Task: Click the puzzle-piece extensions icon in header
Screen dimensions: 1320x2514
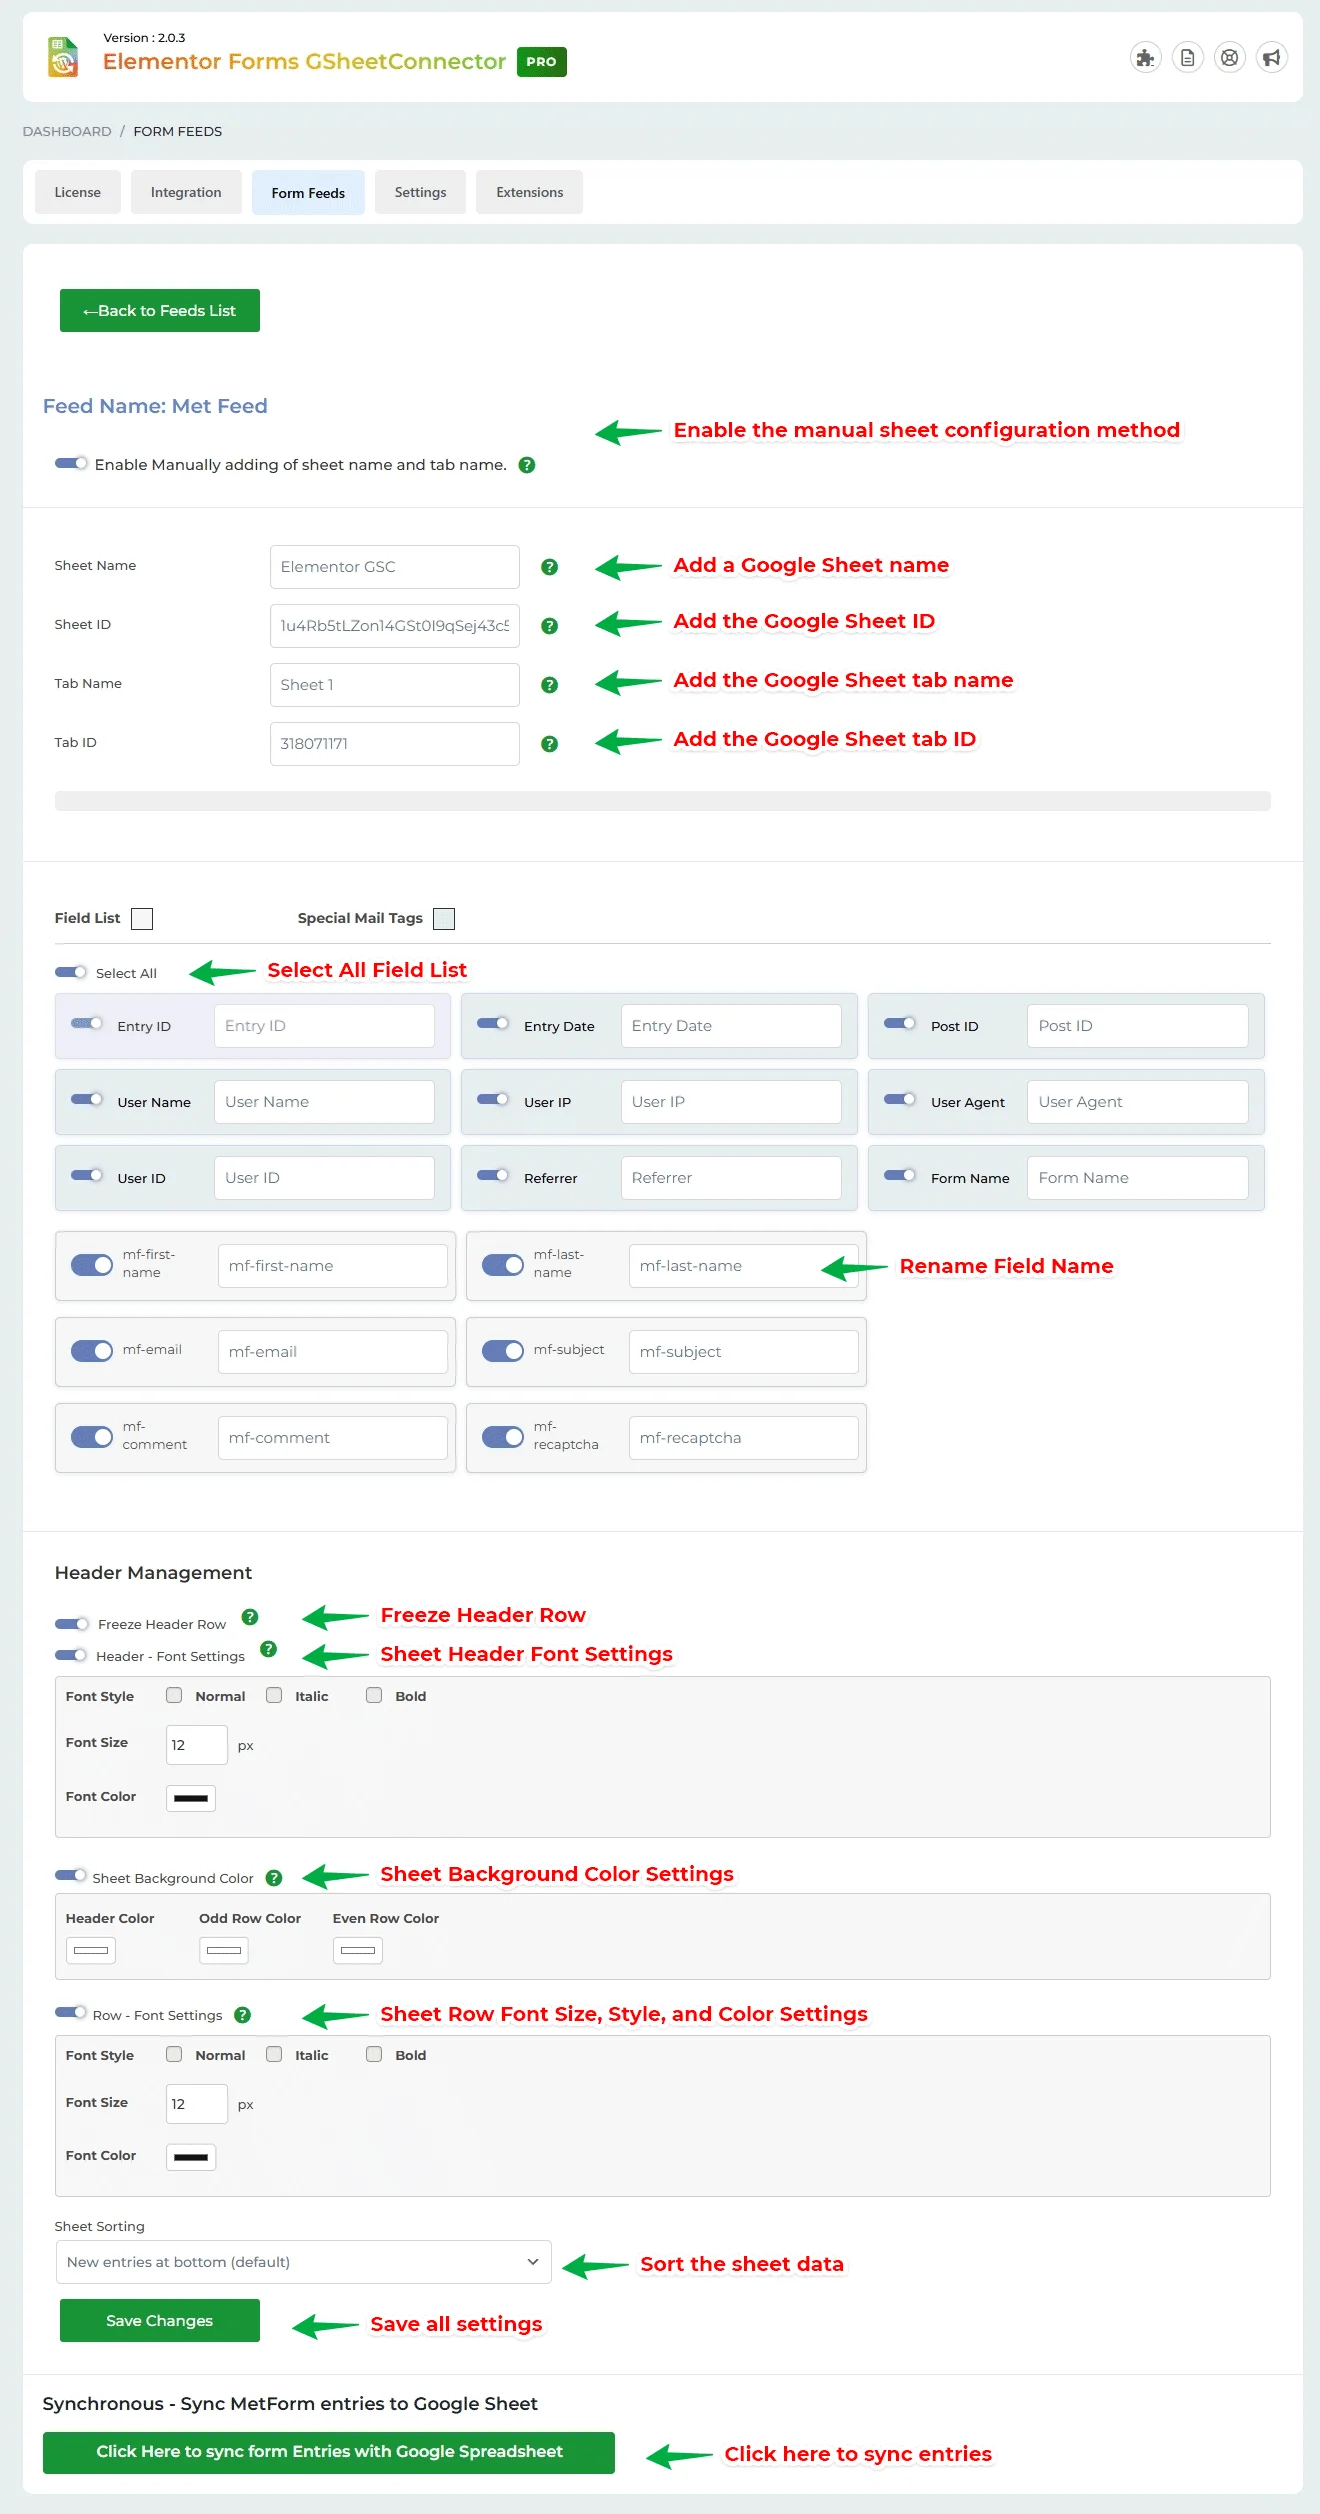Action: (x=1145, y=58)
